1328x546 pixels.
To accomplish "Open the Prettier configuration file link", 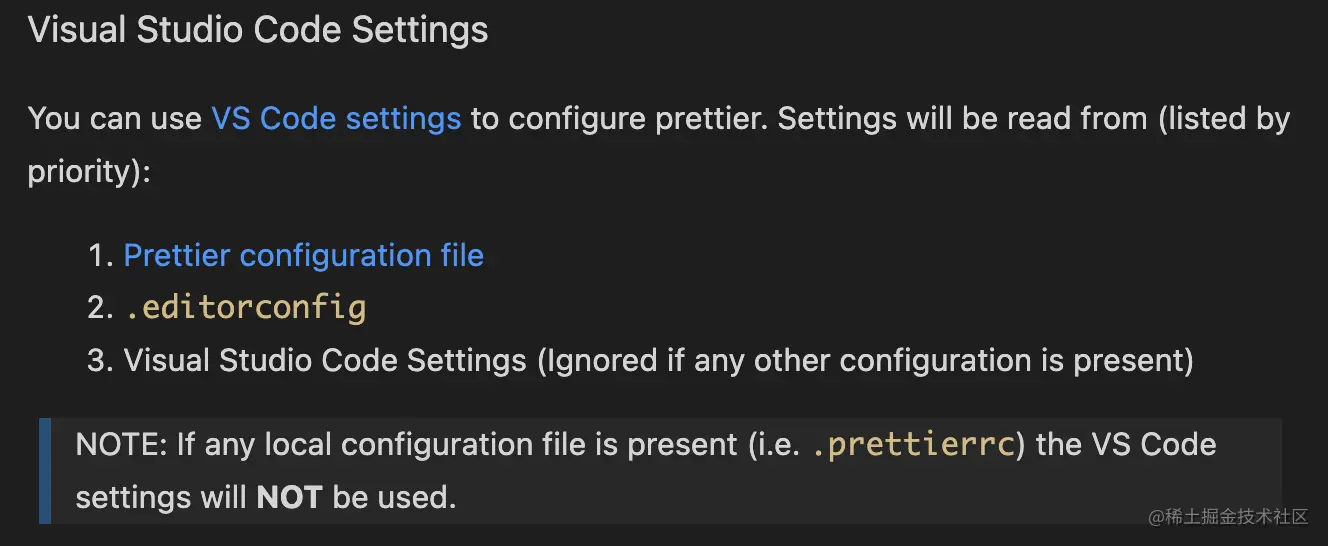I will coord(303,256).
